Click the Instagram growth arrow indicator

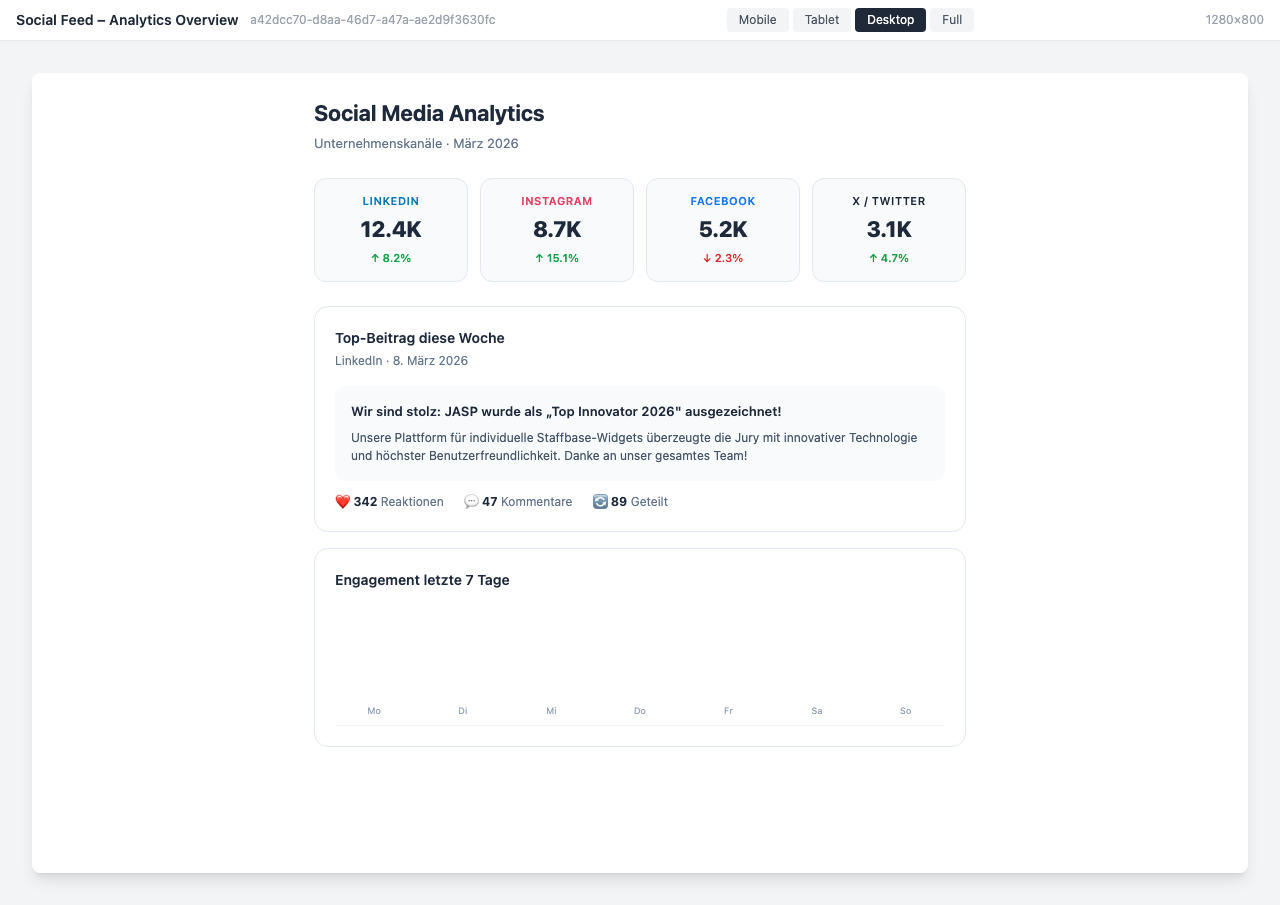[x=539, y=257]
